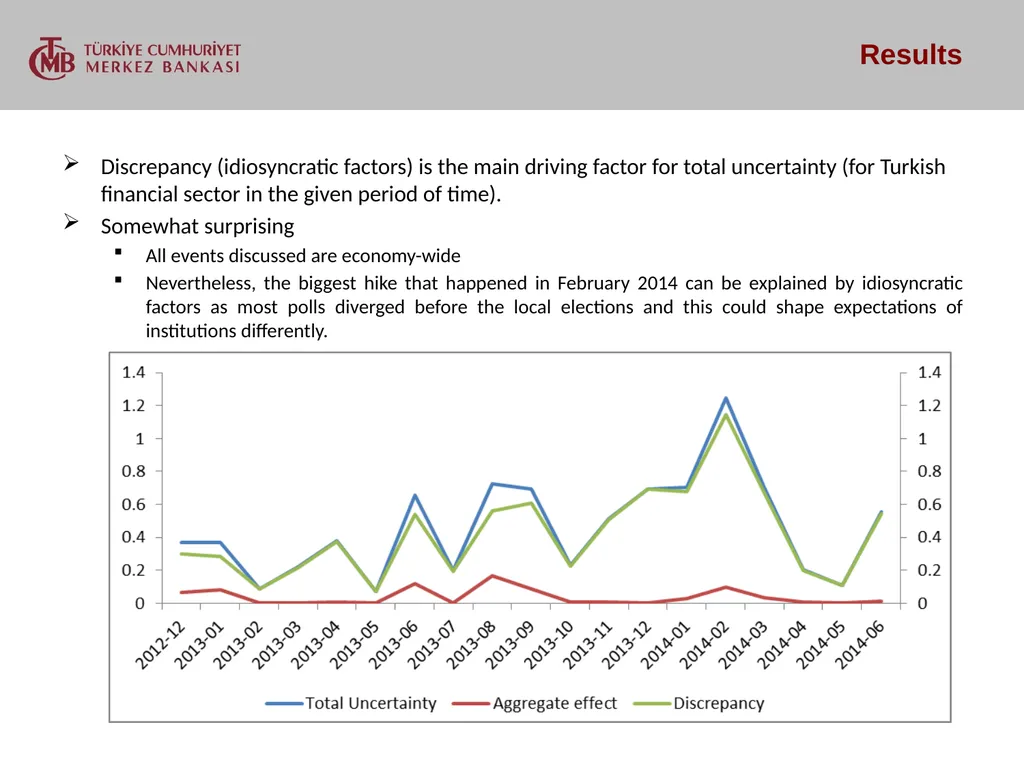
Task: Click the blue Total Uncertainty legend line swatch
Action: point(284,704)
